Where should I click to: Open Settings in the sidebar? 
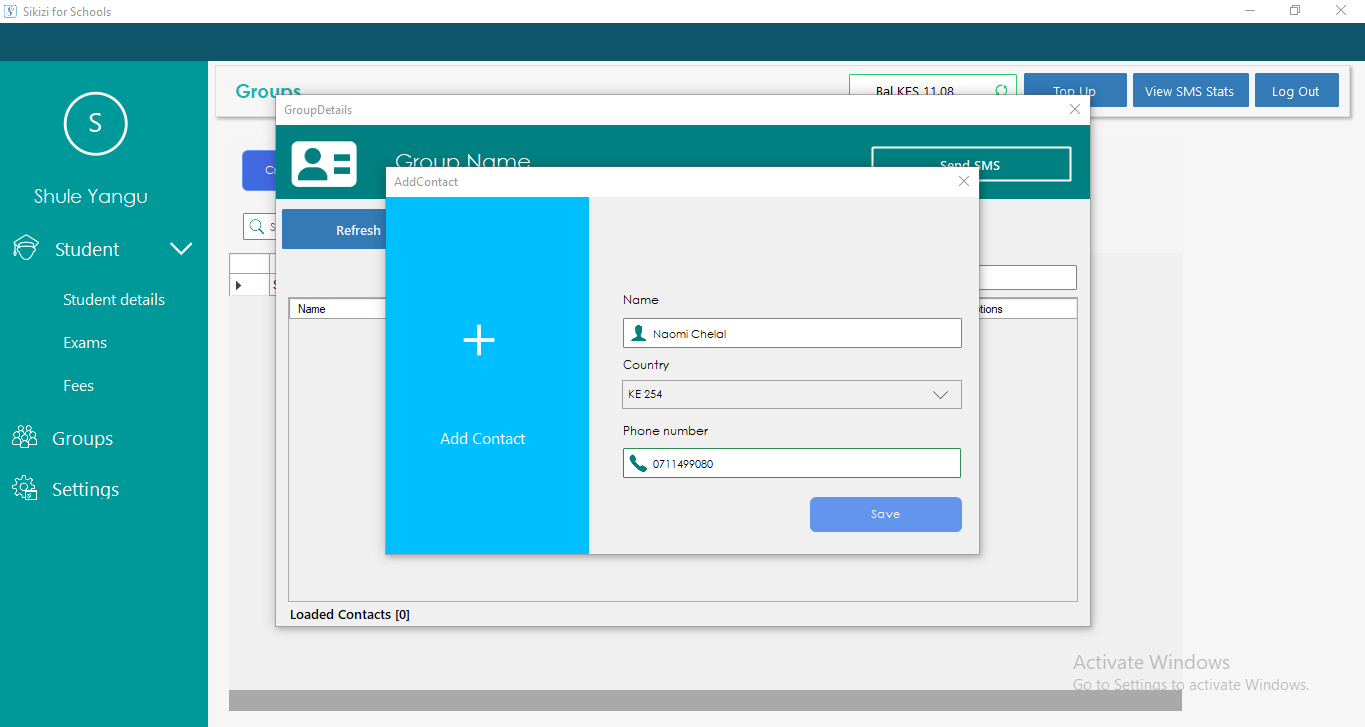coord(86,489)
